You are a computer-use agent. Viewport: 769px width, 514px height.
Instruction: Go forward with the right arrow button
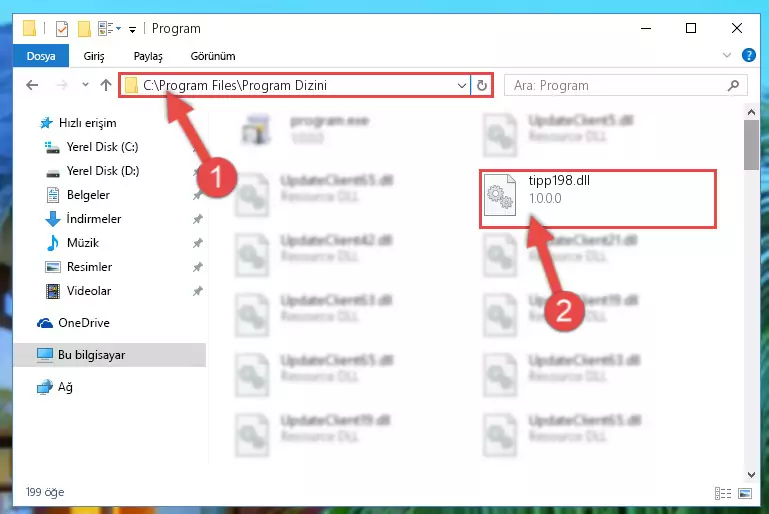tap(62, 85)
